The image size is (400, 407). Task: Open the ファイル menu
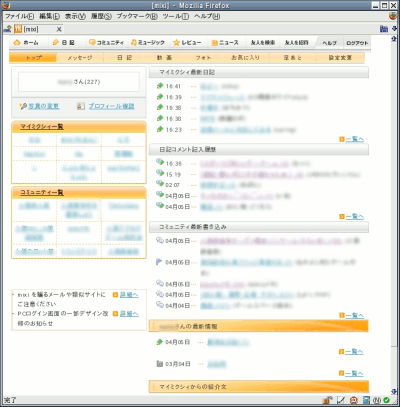[x=19, y=16]
